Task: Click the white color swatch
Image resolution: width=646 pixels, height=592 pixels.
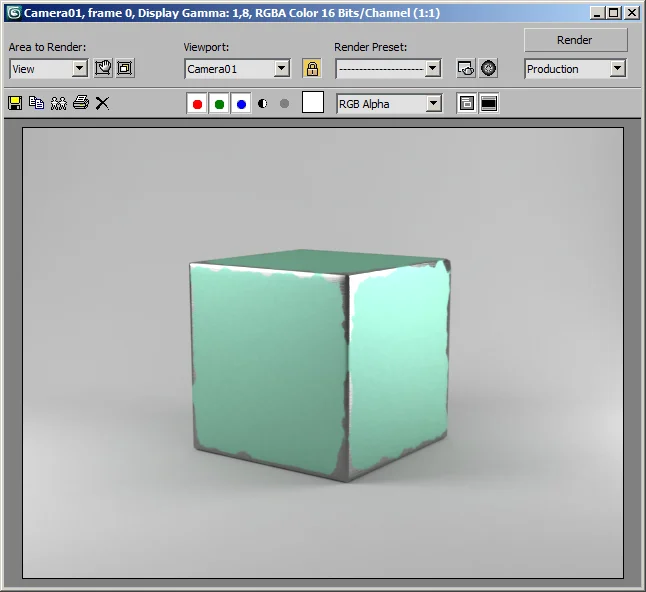Action: click(x=313, y=102)
